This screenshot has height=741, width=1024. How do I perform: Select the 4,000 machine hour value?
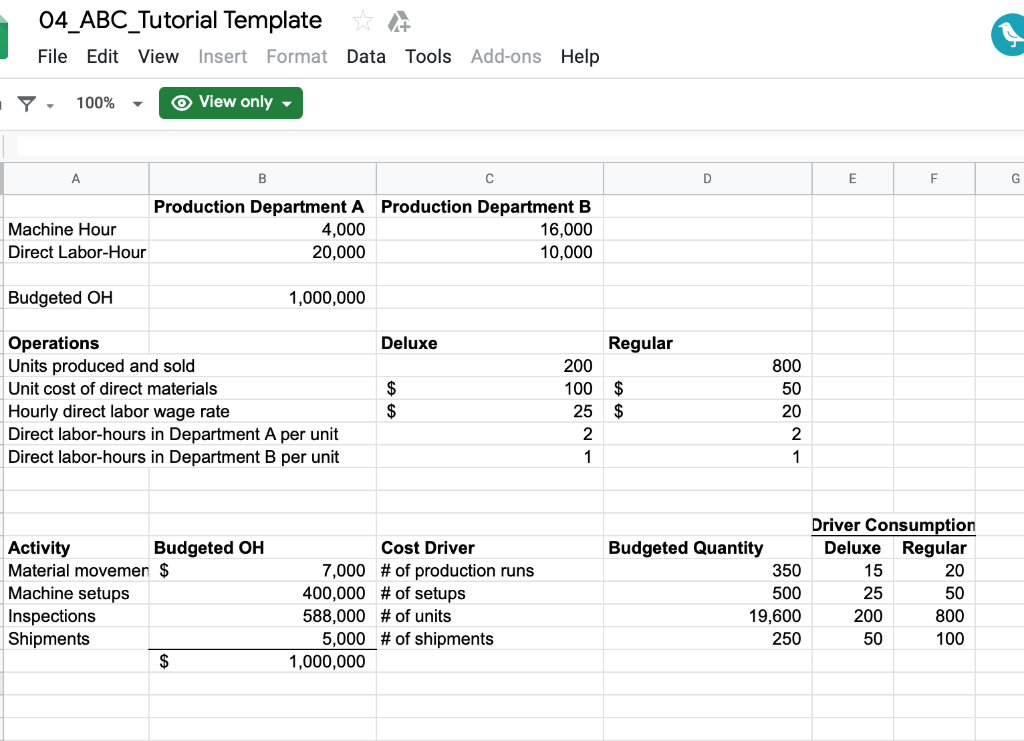263,230
